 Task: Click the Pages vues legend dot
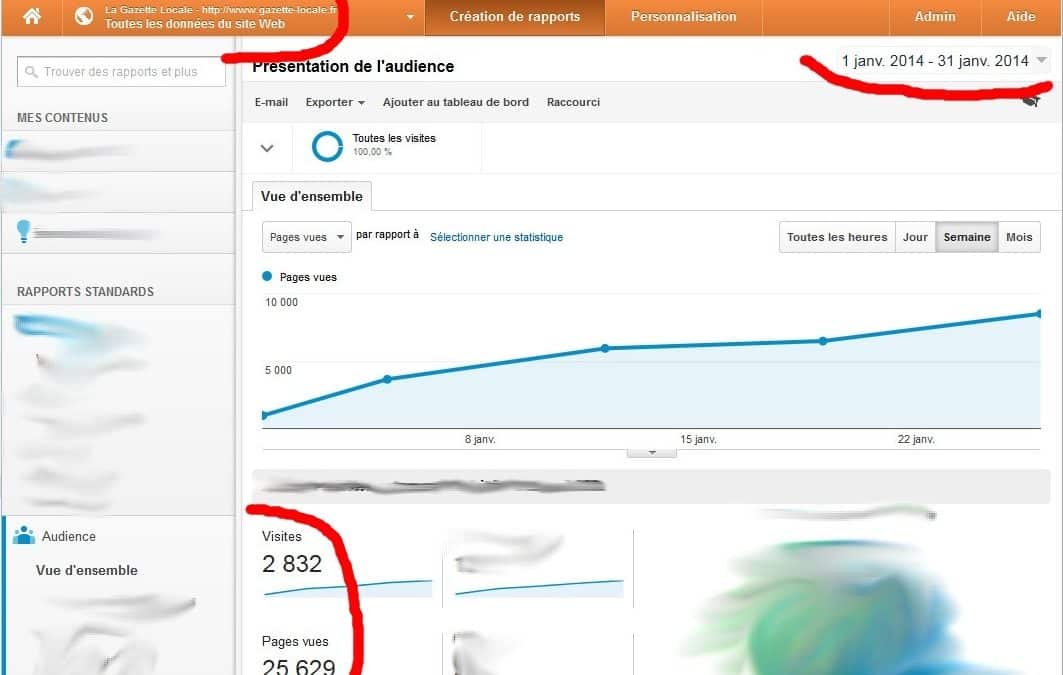click(x=267, y=277)
